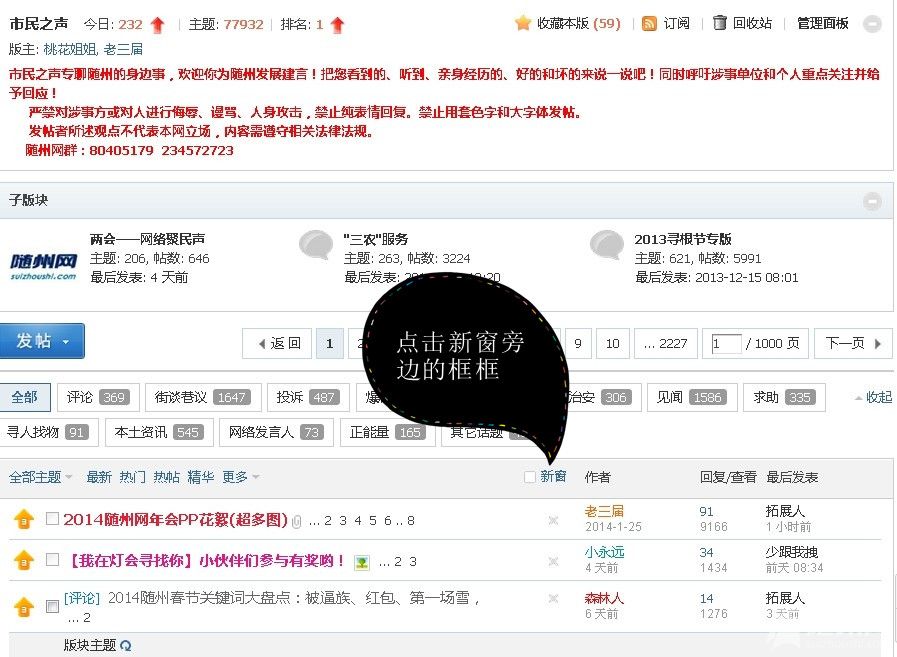Collapse the forum header with the round minus icon
This screenshot has width=897, height=657.
tap(872, 24)
